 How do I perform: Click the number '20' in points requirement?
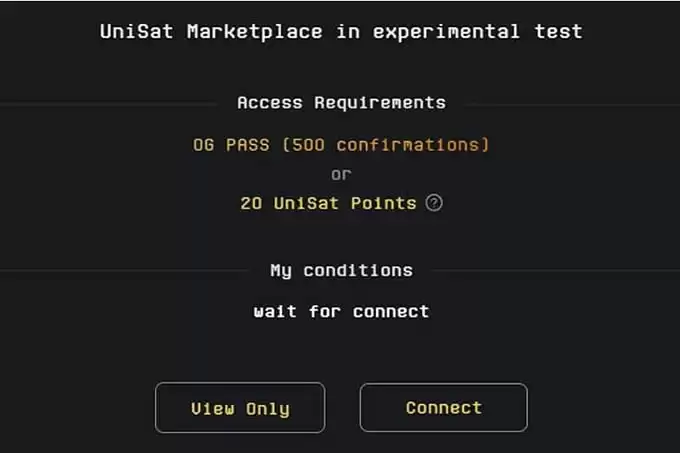pos(250,203)
